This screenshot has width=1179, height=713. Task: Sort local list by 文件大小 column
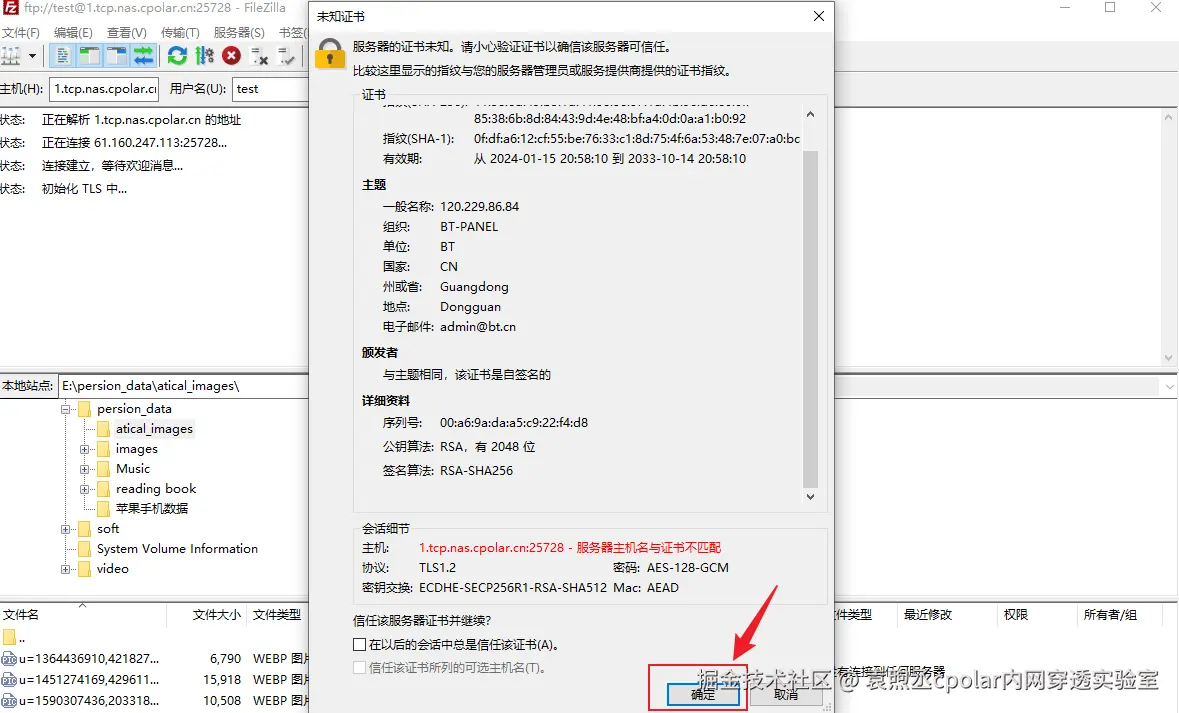click(x=206, y=615)
